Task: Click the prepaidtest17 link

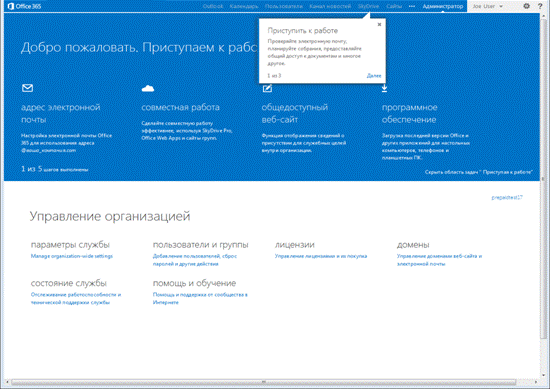Action: 507,197
